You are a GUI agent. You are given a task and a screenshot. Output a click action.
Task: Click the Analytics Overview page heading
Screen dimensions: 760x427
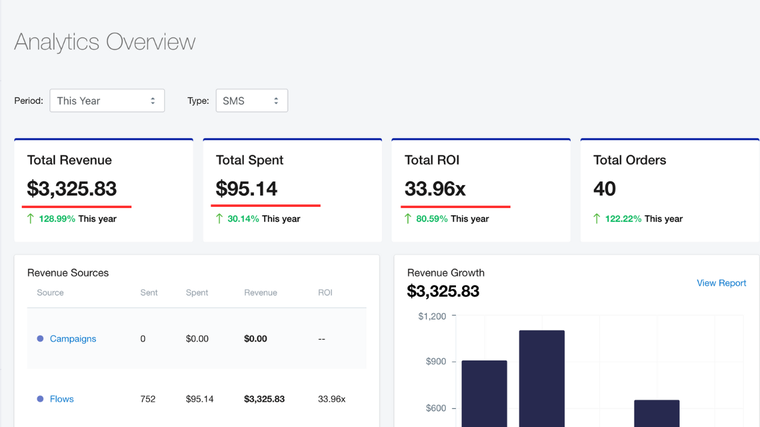tap(105, 42)
